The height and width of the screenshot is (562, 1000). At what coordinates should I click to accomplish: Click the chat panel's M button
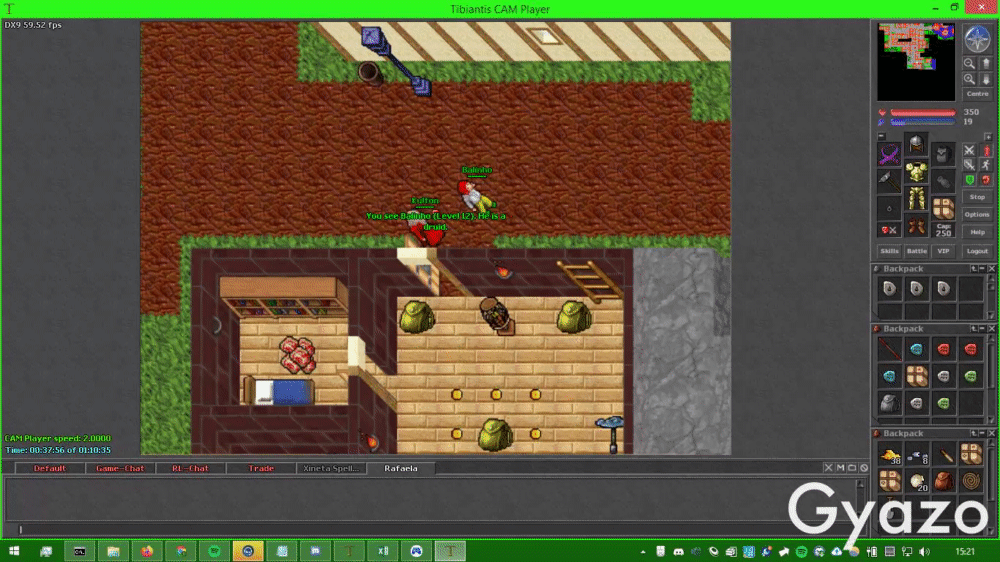pyautogui.click(x=840, y=468)
